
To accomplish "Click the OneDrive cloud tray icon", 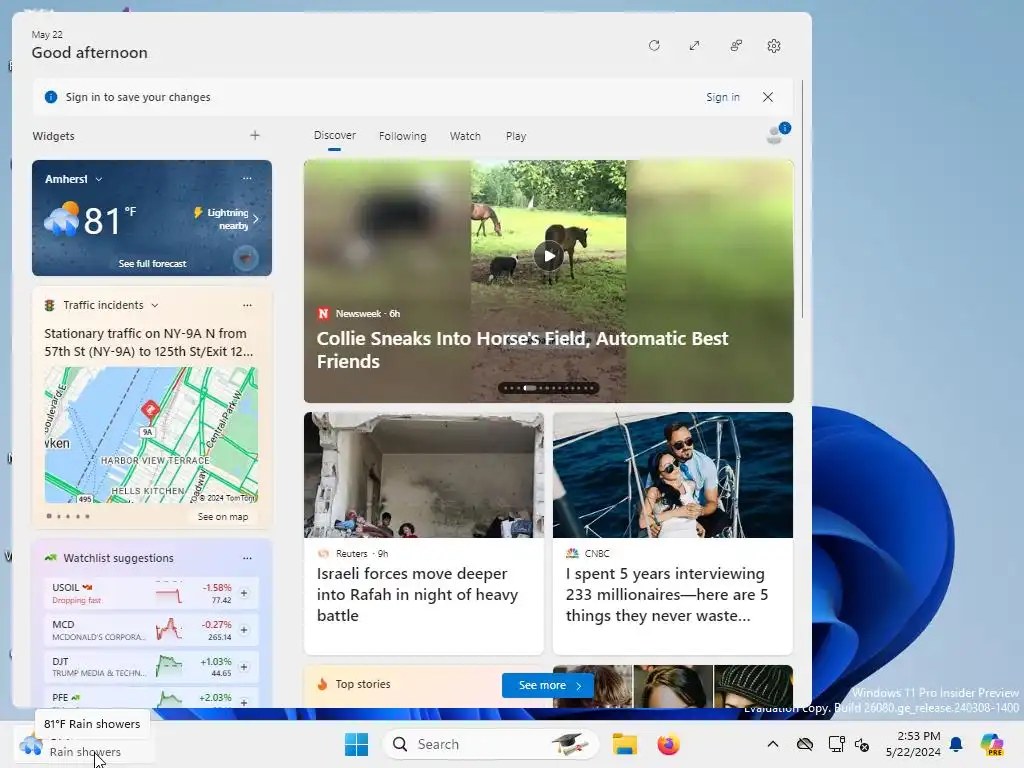I will [805, 744].
